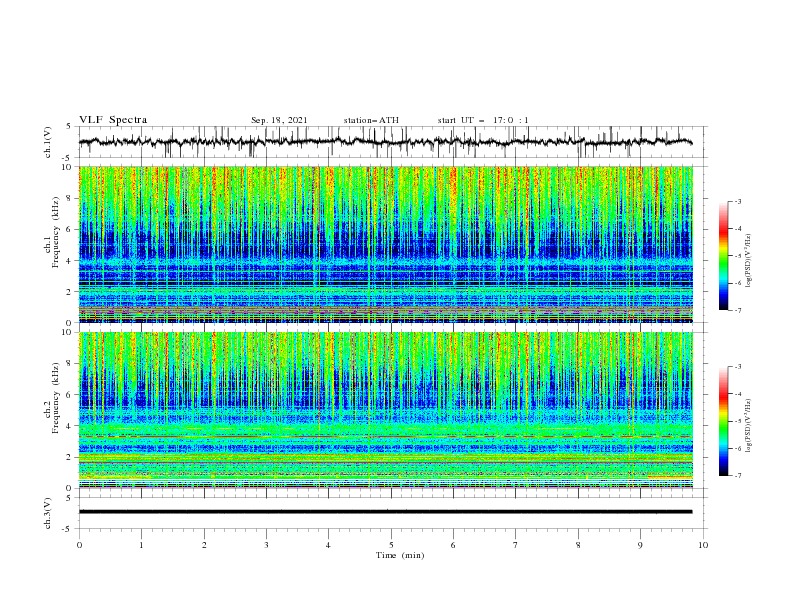Click the 'VLF Spectra' title text

113,120
